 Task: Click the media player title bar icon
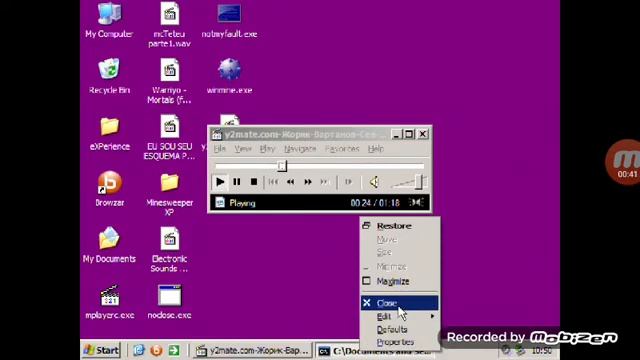tap(217, 134)
